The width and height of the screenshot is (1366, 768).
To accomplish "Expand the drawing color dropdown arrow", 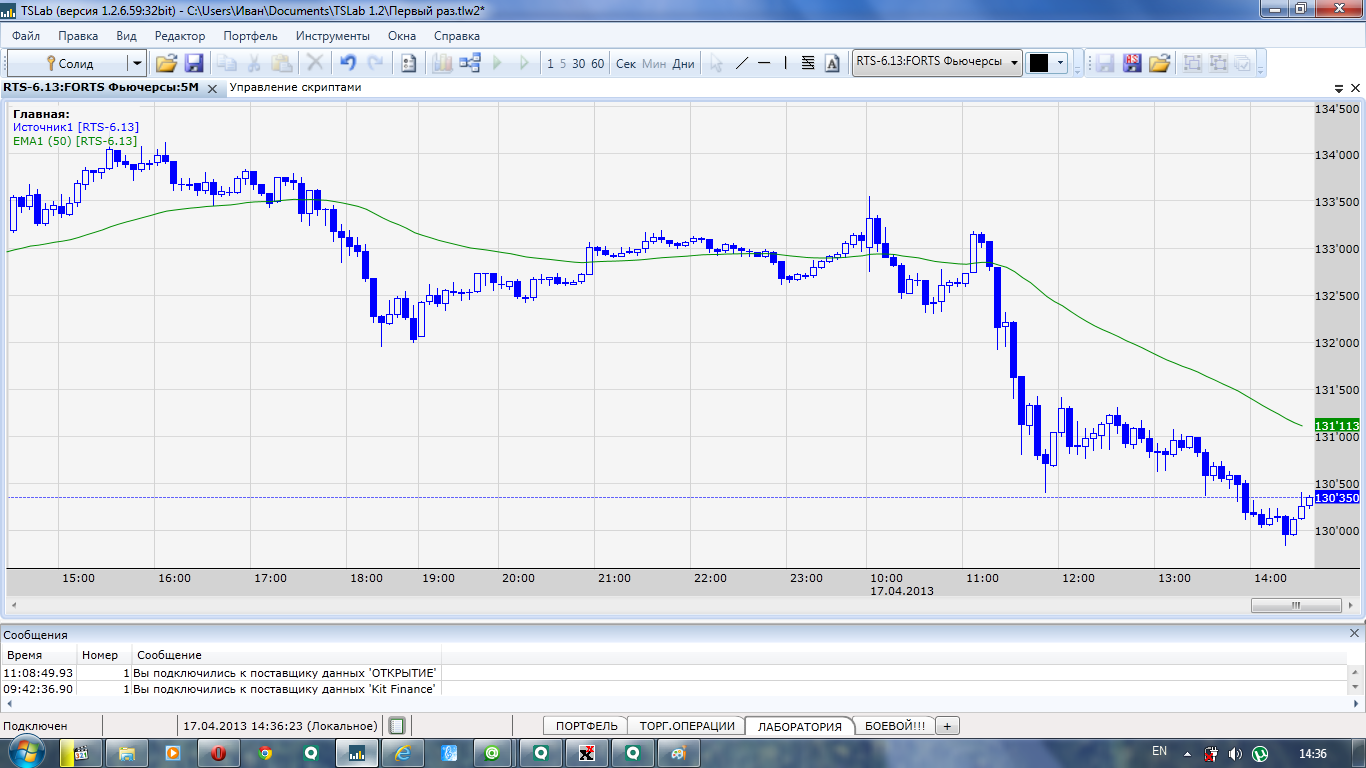I will pos(1060,63).
